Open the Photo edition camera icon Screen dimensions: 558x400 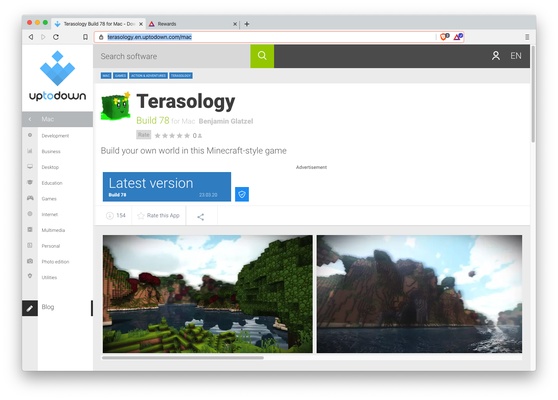(x=30, y=261)
